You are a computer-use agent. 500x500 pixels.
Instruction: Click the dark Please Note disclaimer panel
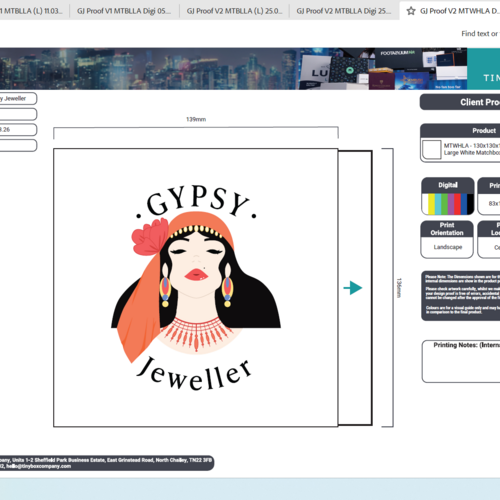[461, 296]
